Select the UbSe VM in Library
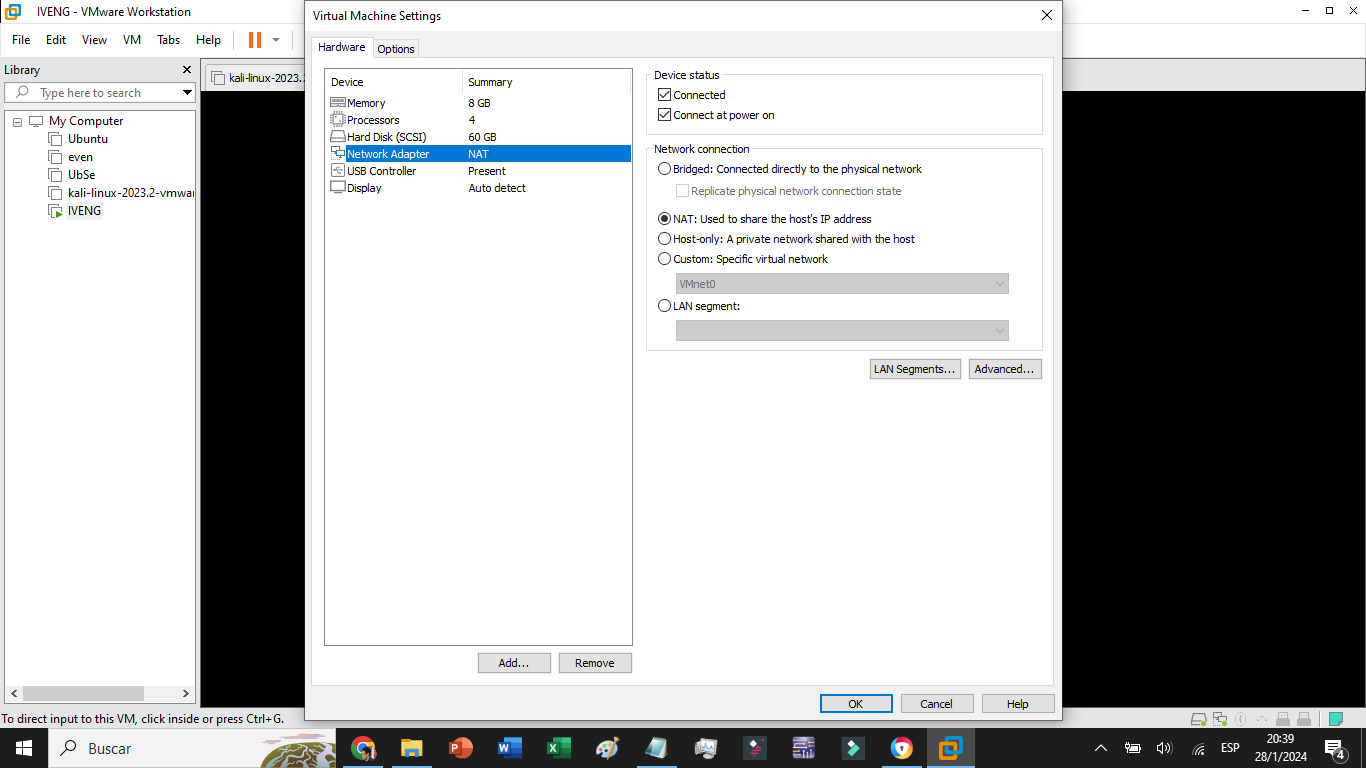The width and height of the screenshot is (1366, 768). coord(82,175)
